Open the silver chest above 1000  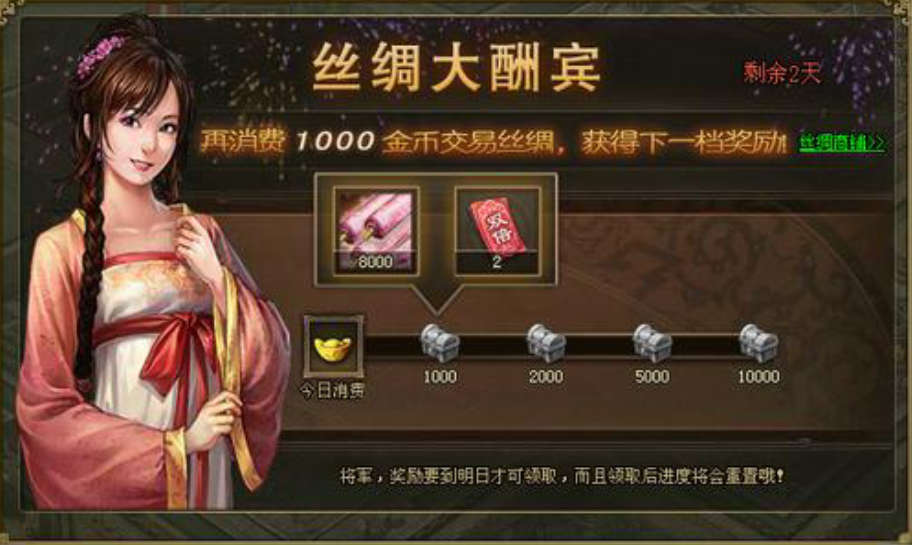pyautogui.click(x=439, y=343)
